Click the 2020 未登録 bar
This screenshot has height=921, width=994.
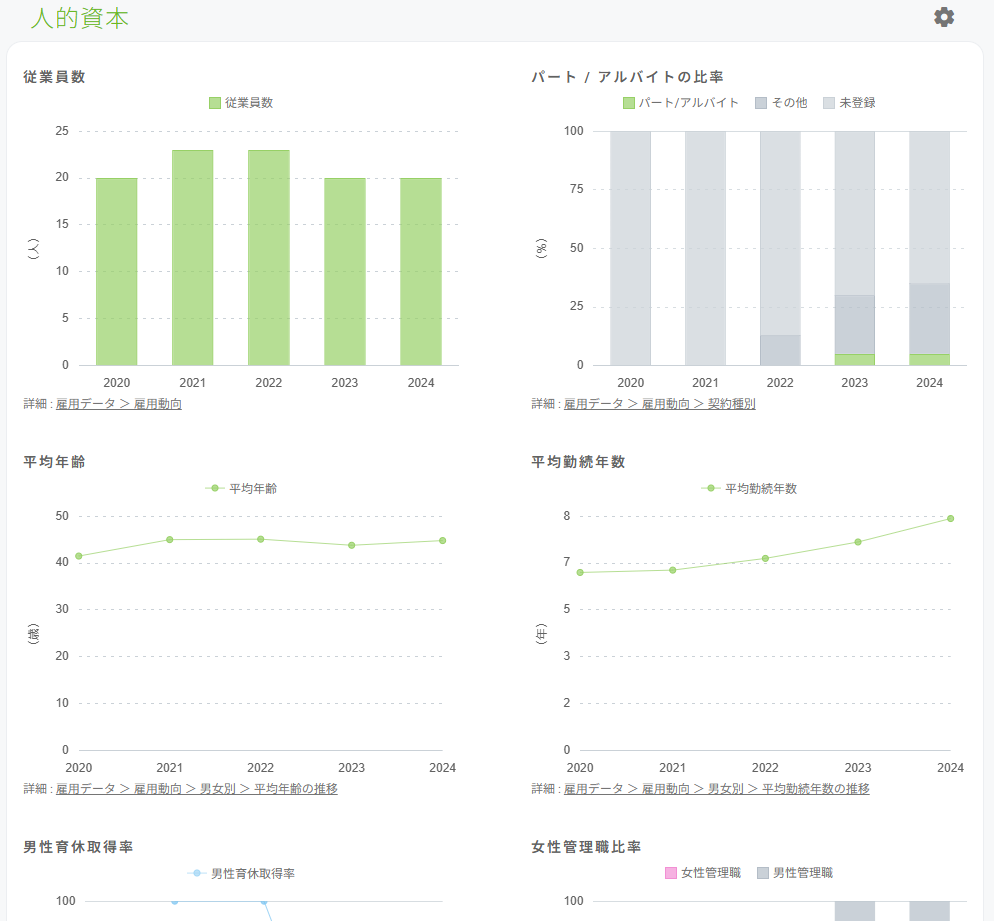[631, 248]
